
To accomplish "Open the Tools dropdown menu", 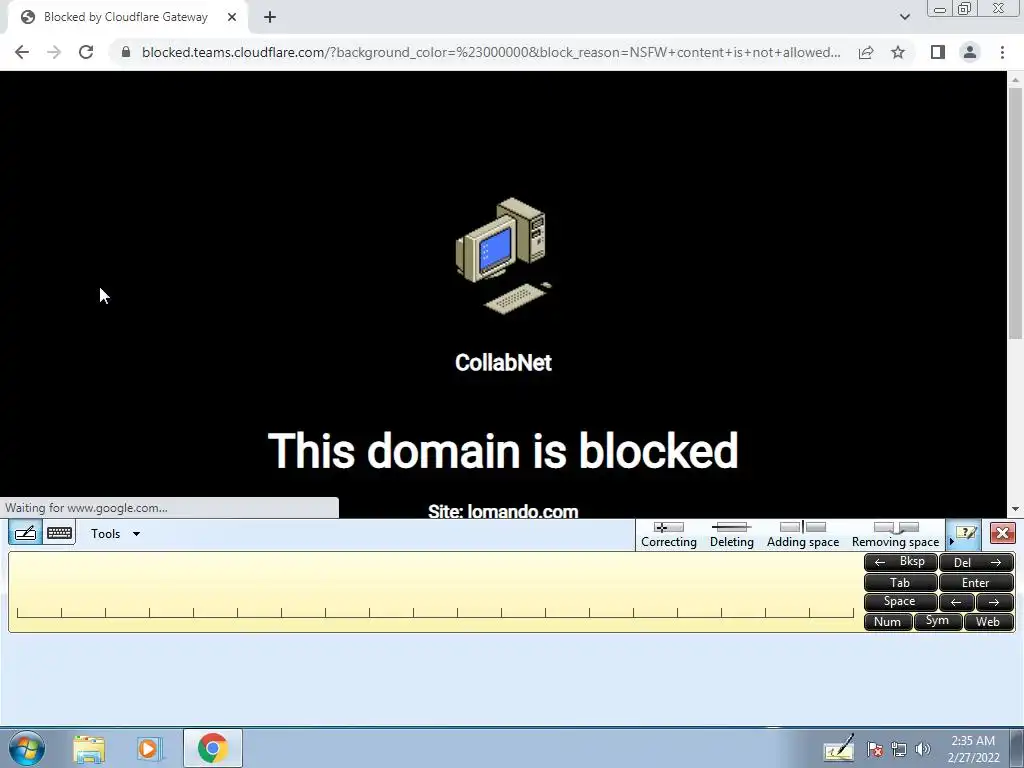I will pyautogui.click(x=115, y=534).
